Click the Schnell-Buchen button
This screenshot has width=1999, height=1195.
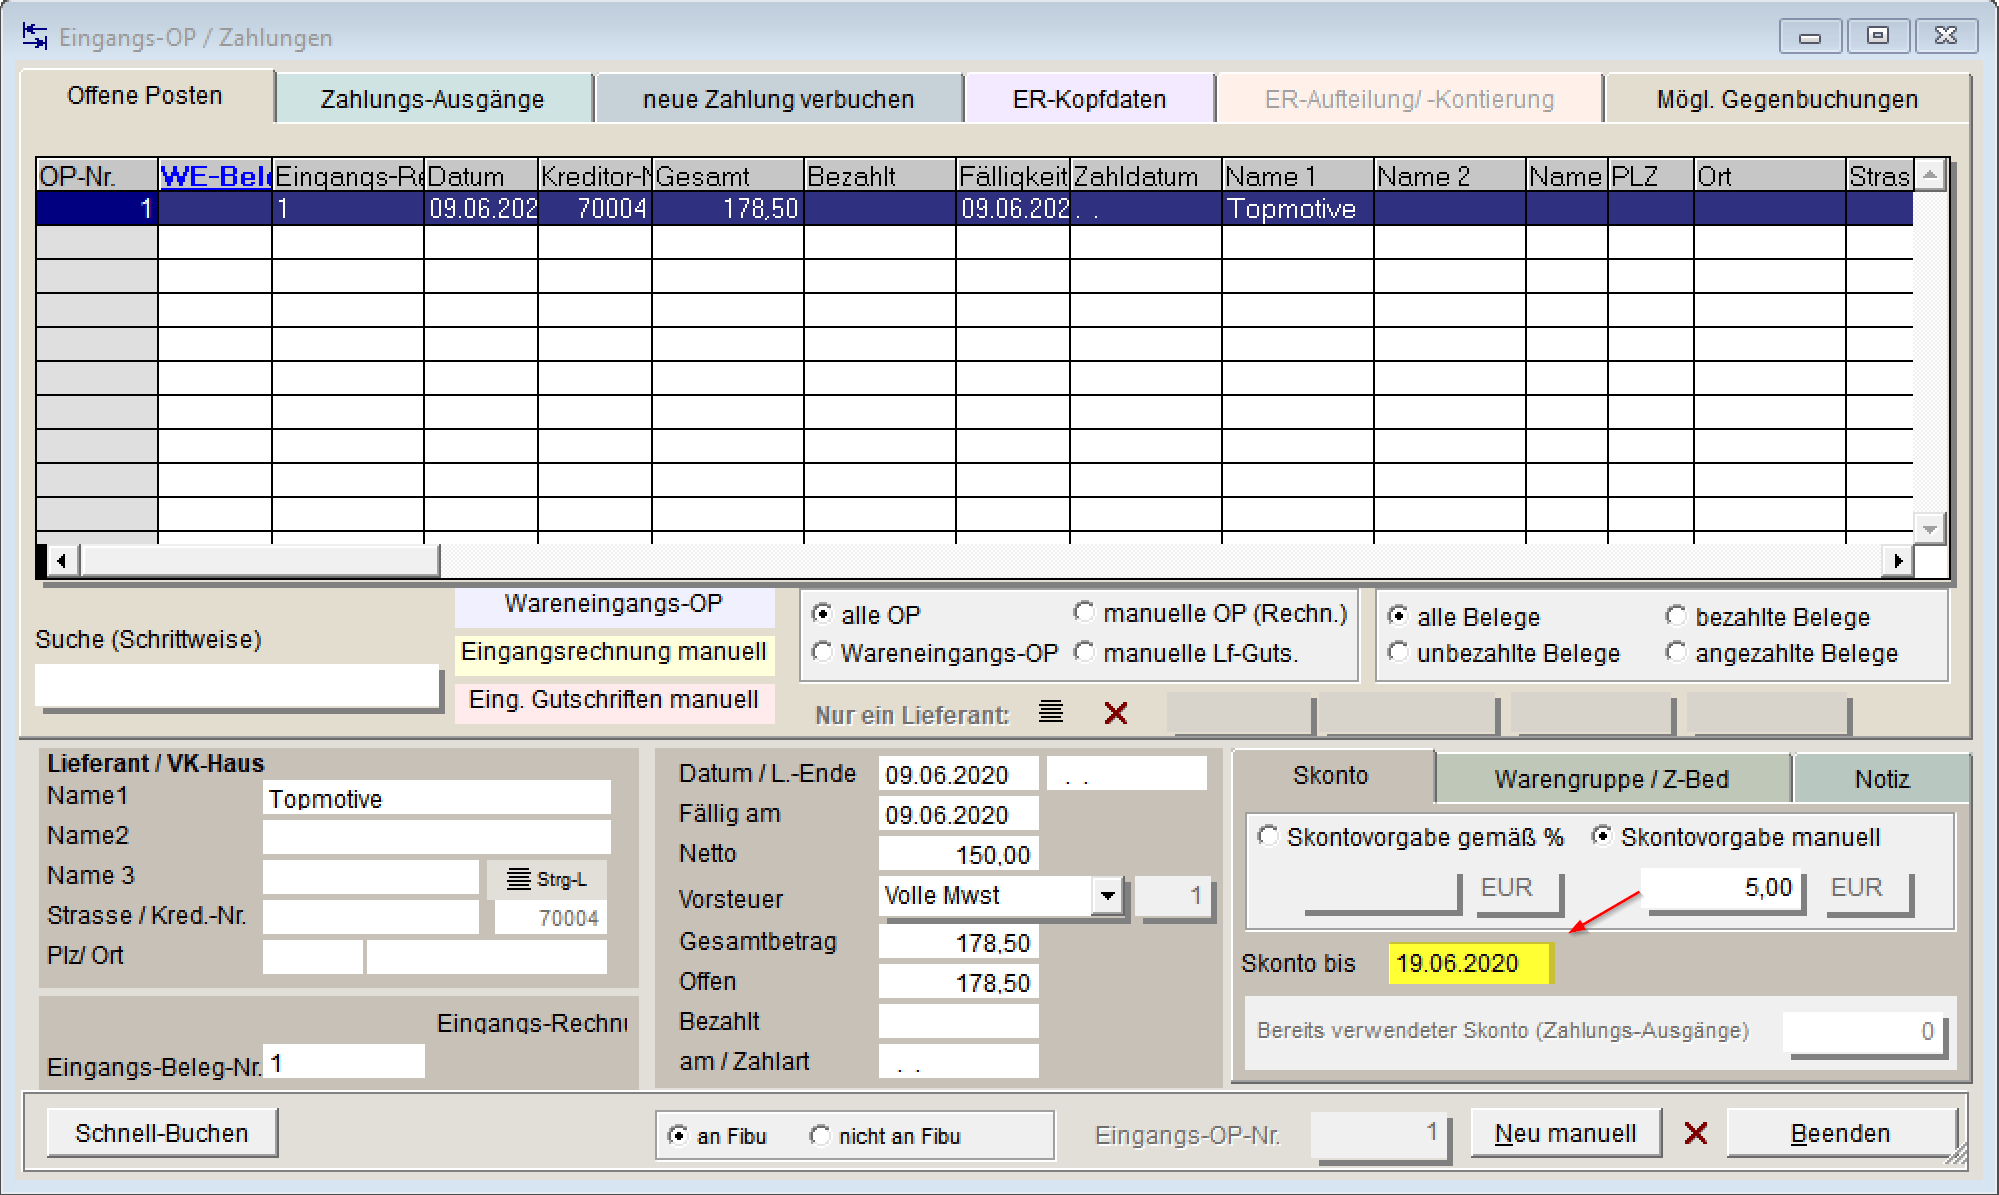click(162, 1133)
